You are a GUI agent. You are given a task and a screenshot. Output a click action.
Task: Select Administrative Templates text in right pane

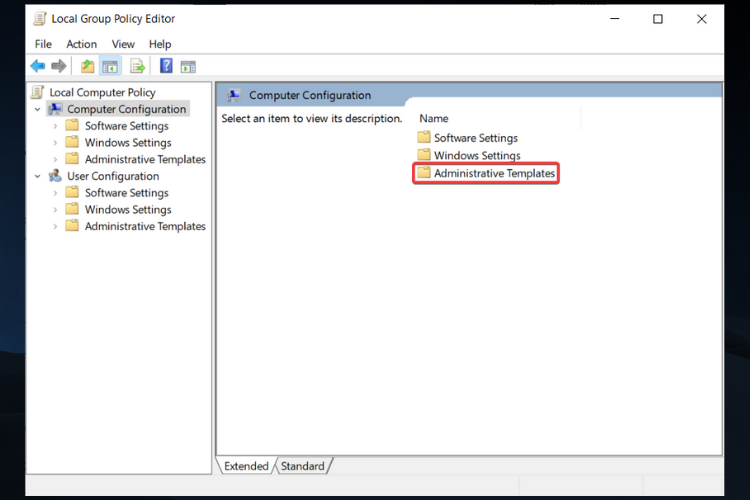pyautogui.click(x=494, y=173)
